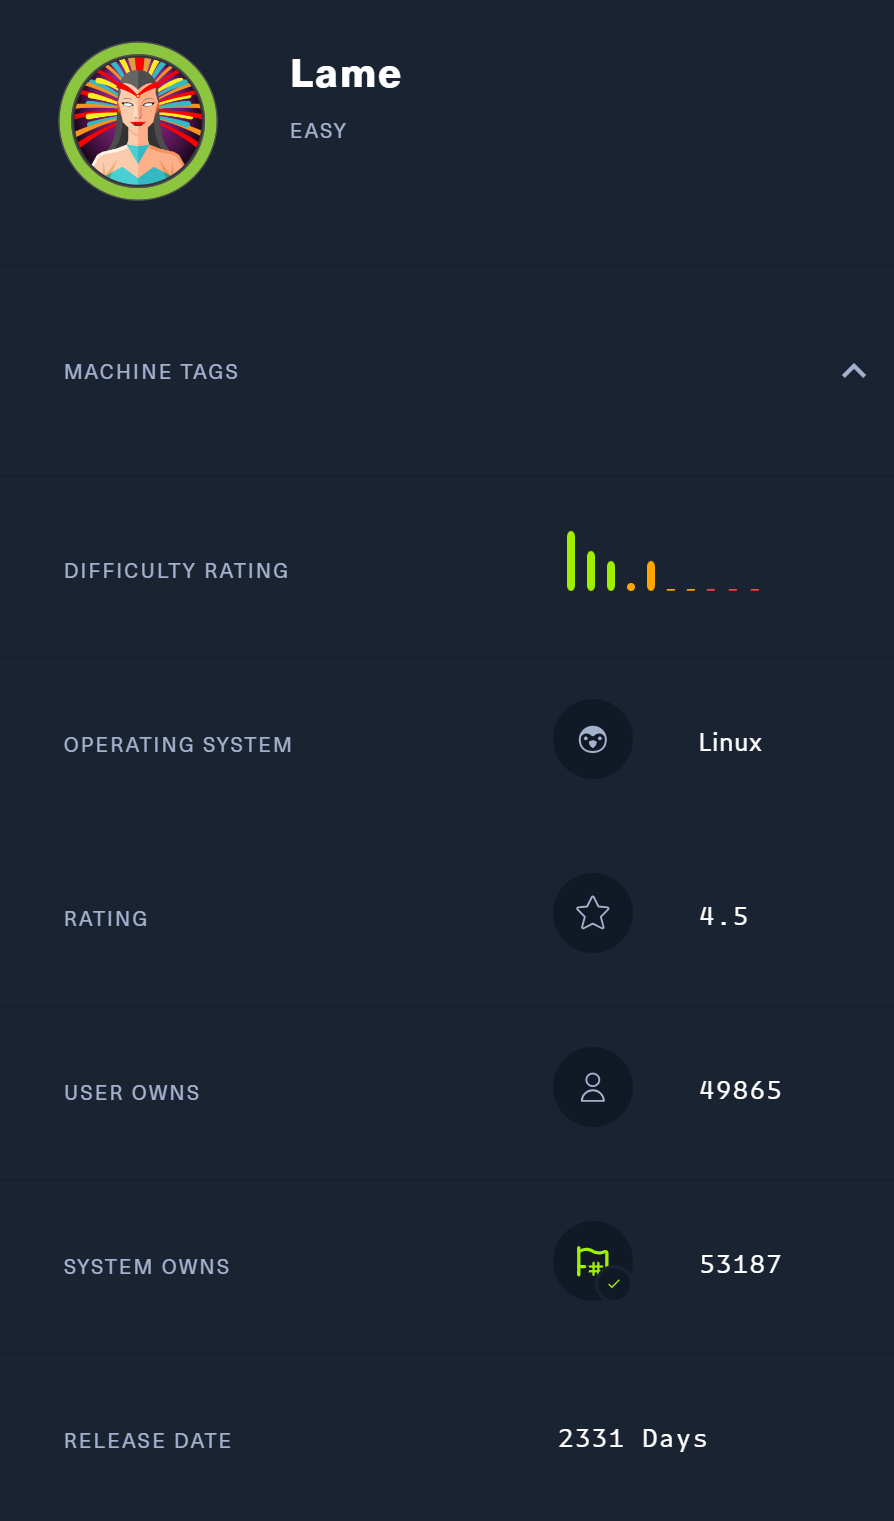Toggle the EASY difficulty label
The width and height of the screenshot is (894, 1521).
(318, 130)
